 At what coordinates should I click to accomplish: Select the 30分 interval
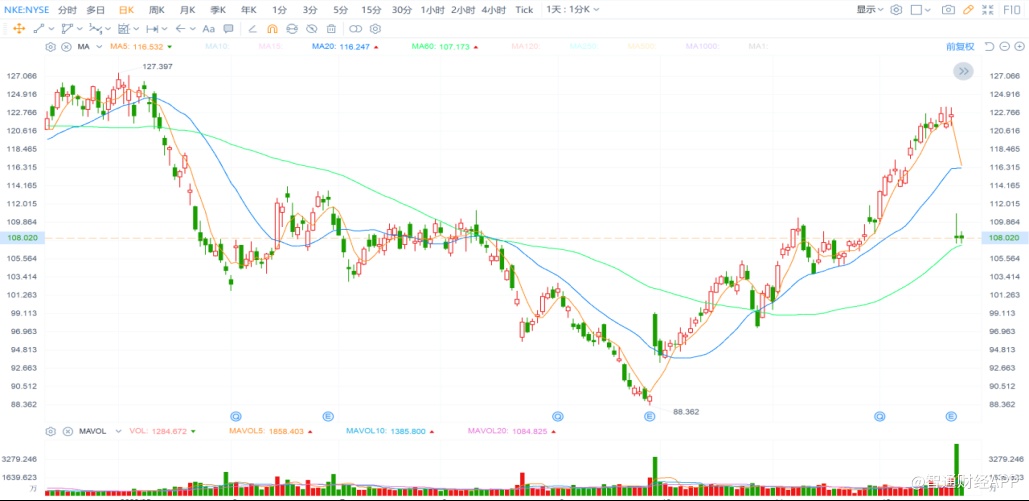point(402,10)
